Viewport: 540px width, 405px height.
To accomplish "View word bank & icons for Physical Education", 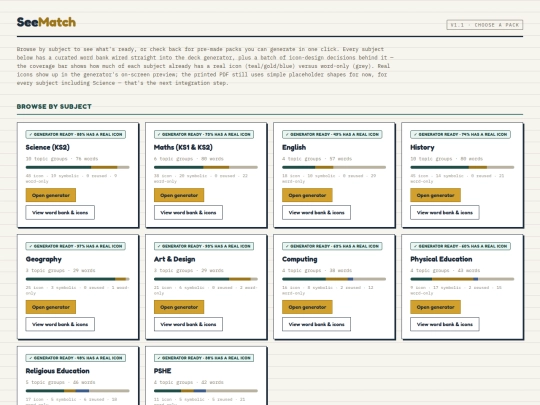I will coord(445,324).
